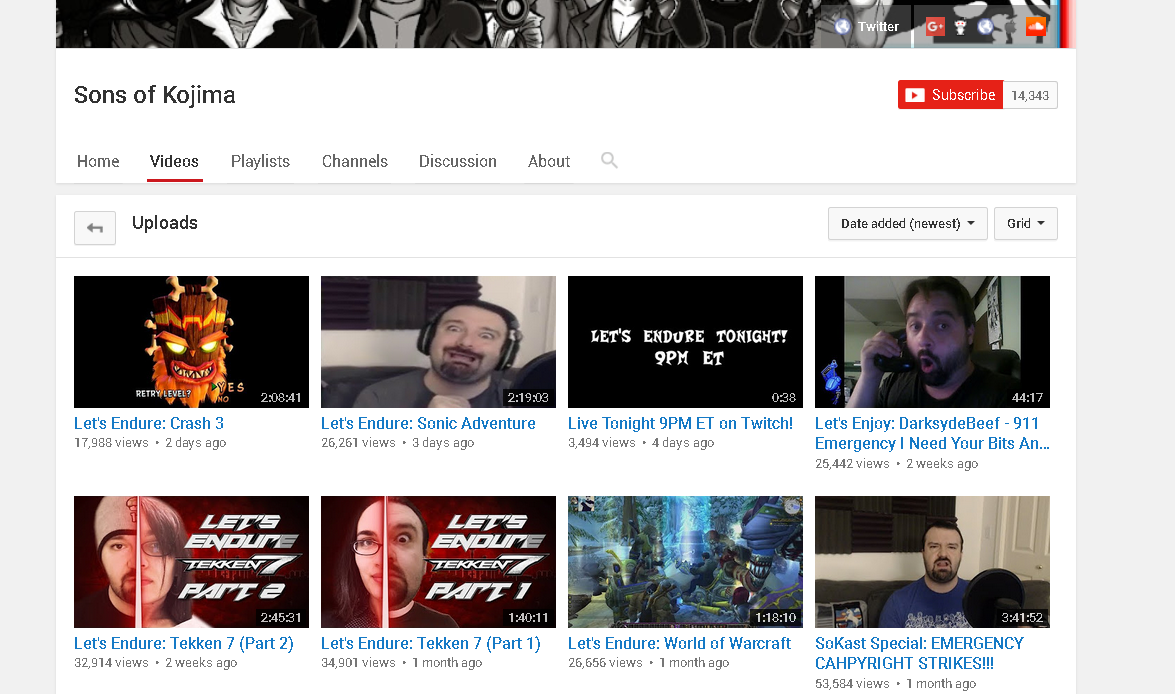Click the 3,494 views text
This screenshot has height=694, width=1175.
point(602,443)
